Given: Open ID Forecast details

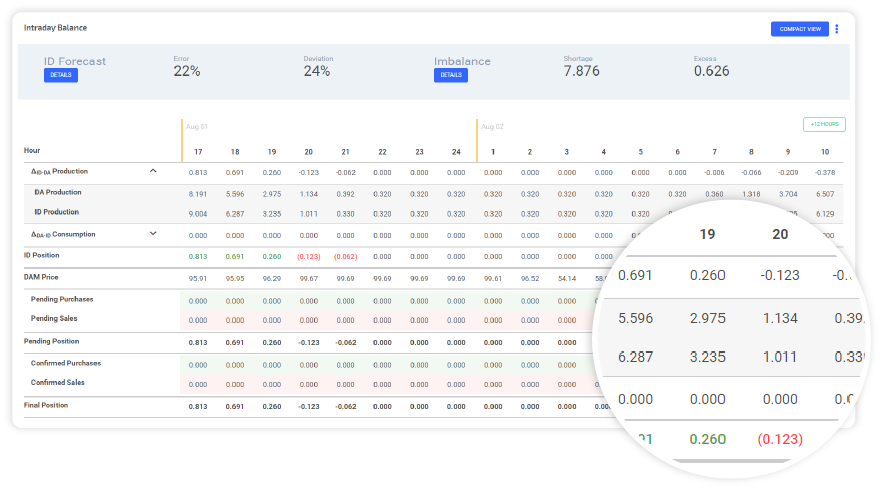Looking at the screenshot, I should (x=60, y=75).
